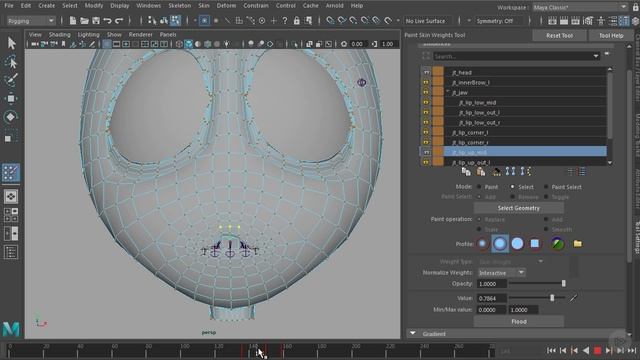Image resolution: width=640 pixels, height=360 pixels.
Task: Choose the Rotate tool in the toolbox
Action: [11, 117]
